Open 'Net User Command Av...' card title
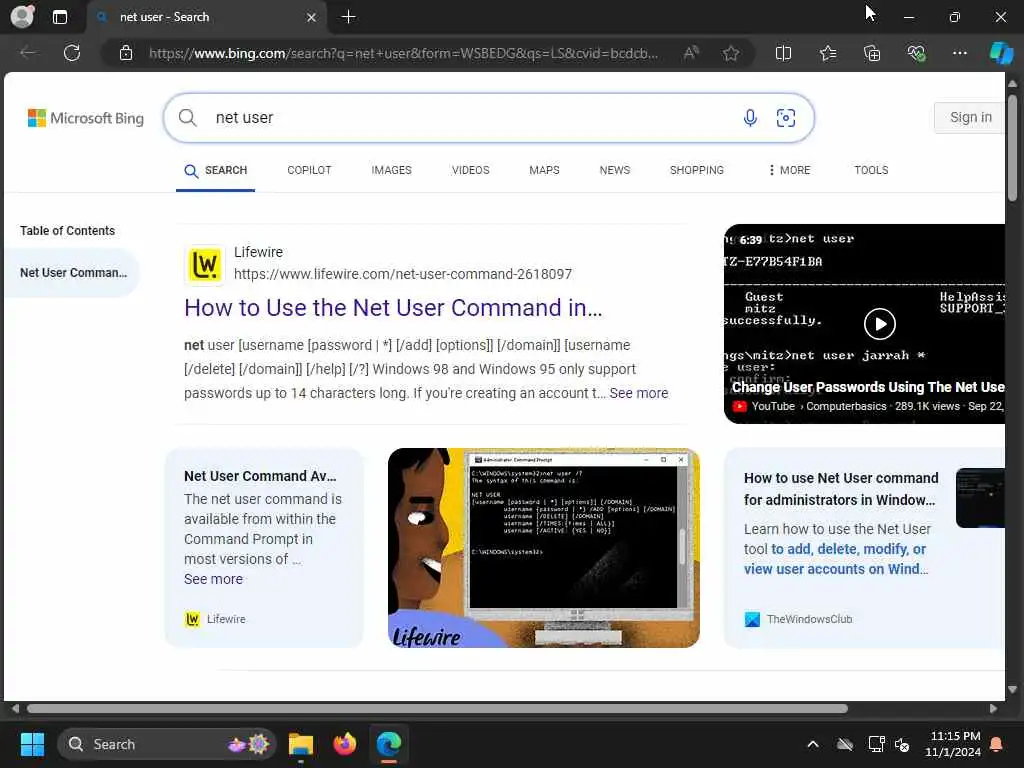The image size is (1024, 768). [260, 476]
